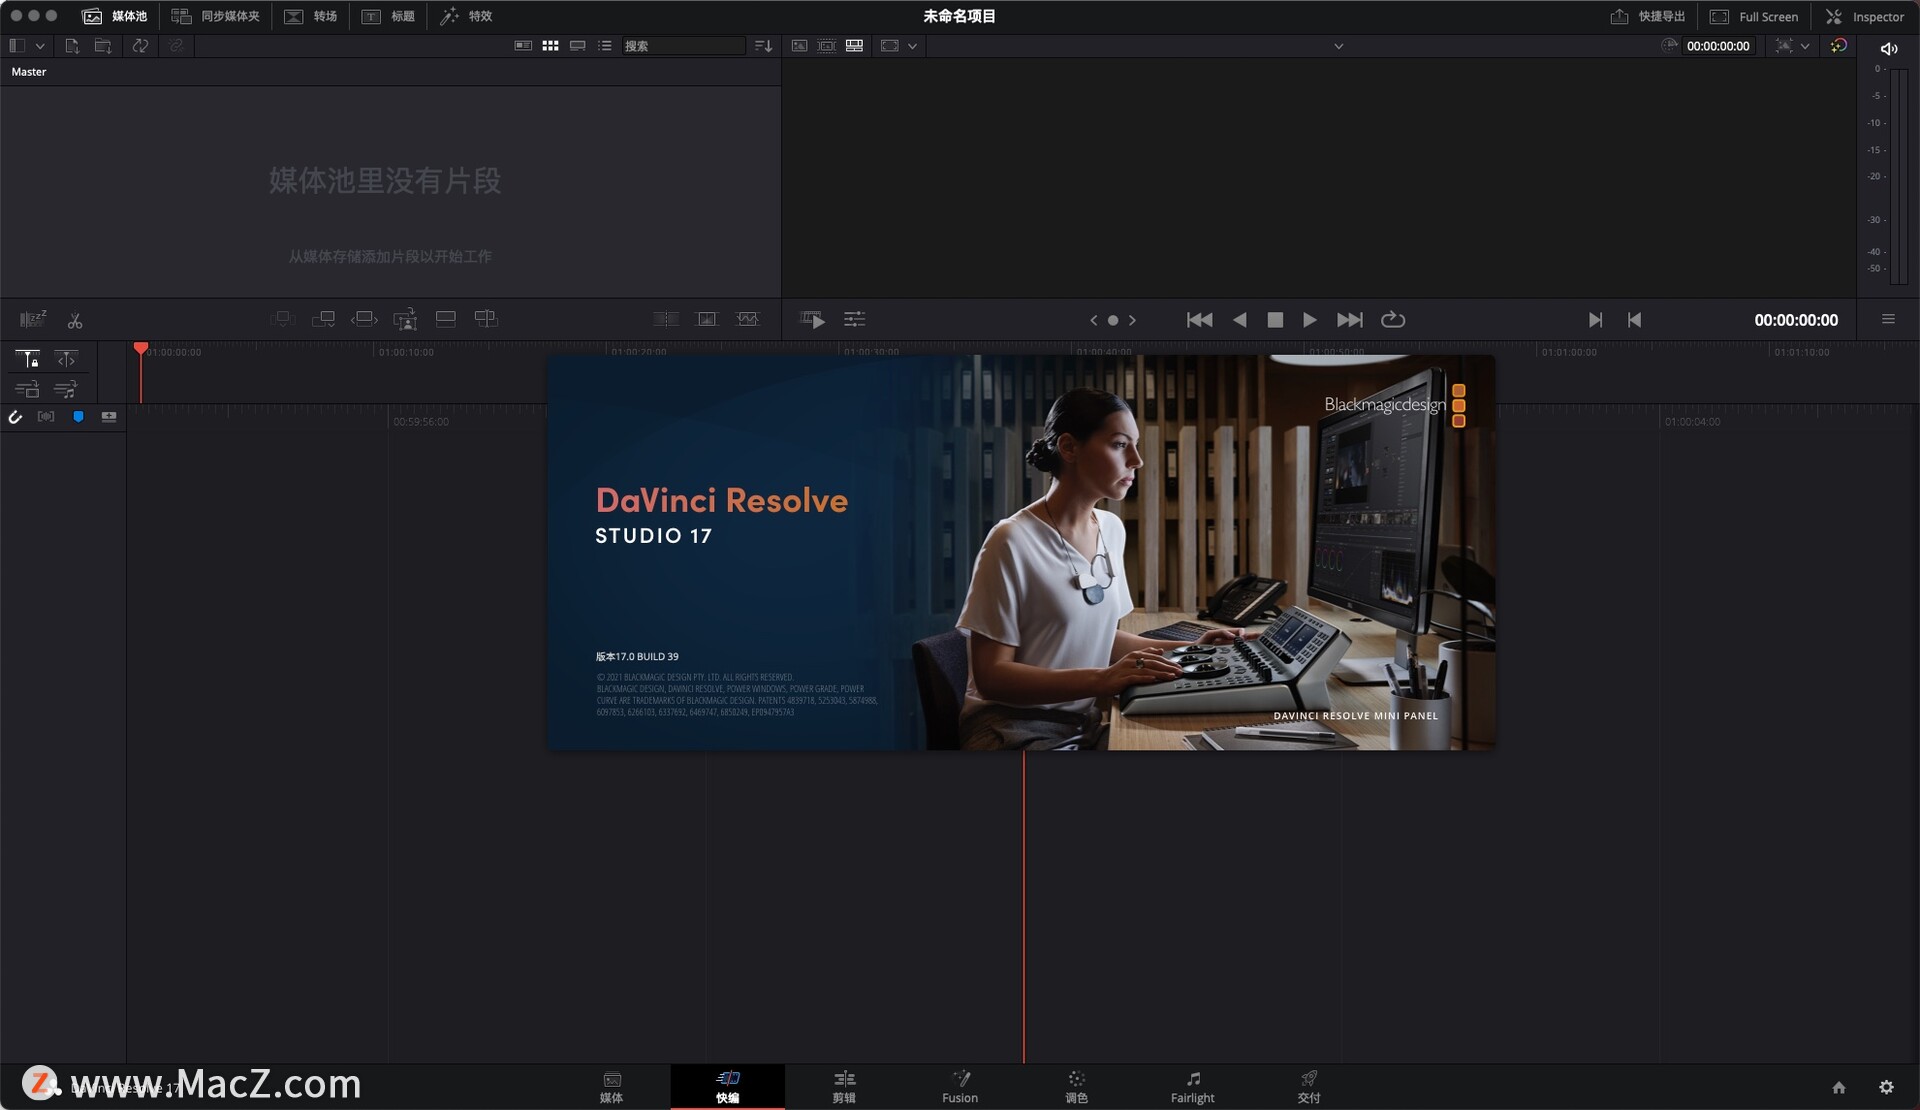Toggle timeline Snapping magnet
Image resolution: width=1920 pixels, height=1110 pixels.
point(15,417)
